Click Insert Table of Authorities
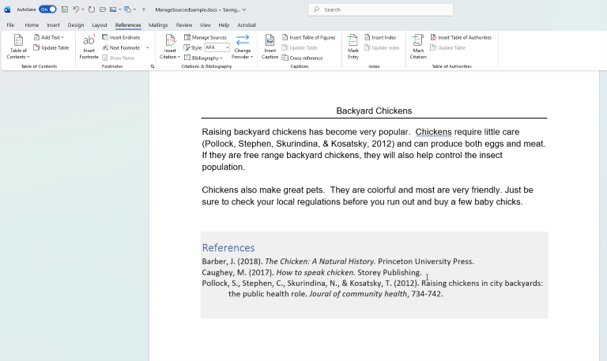The width and height of the screenshot is (607, 361). [x=461, y=38]
